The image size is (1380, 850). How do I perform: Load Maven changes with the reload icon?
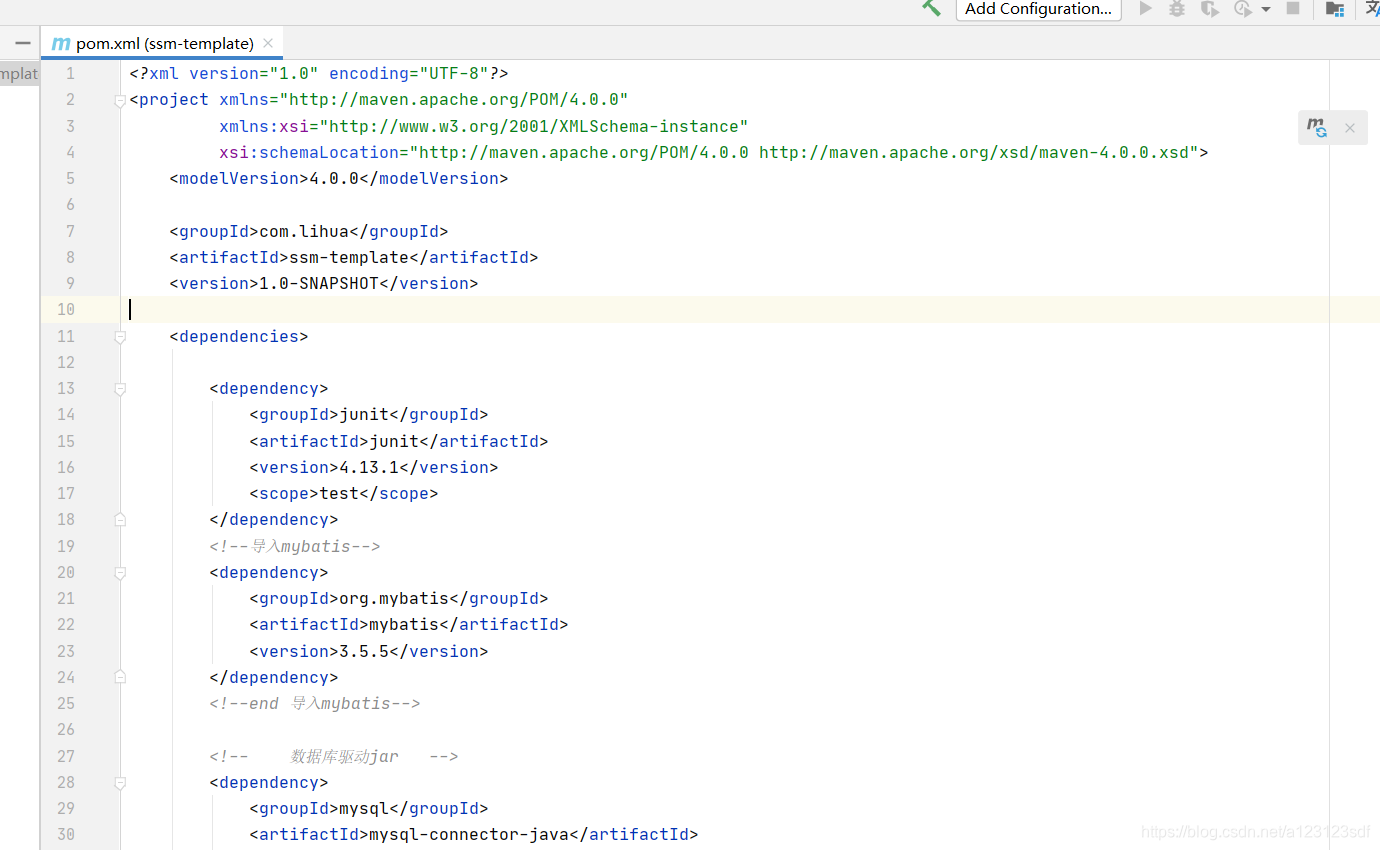coord(1317,127)
